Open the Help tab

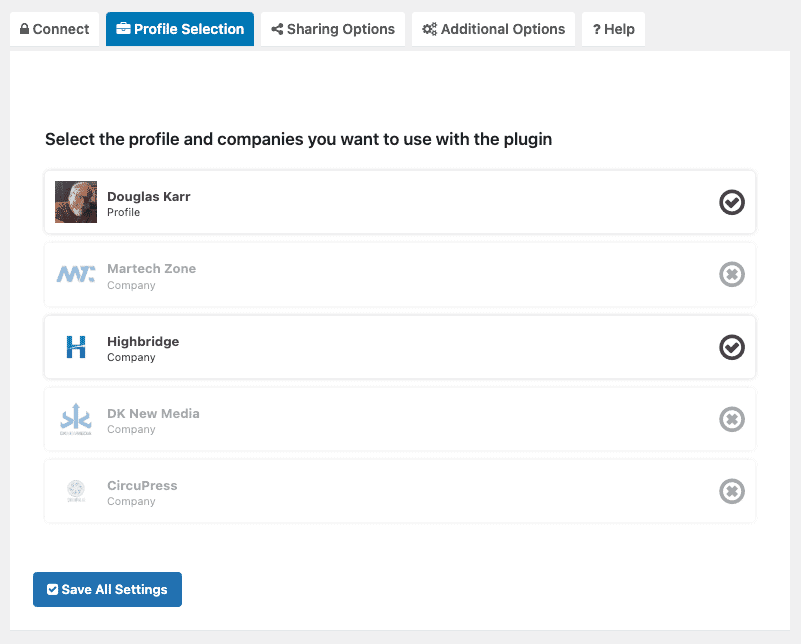coord(613,29)
